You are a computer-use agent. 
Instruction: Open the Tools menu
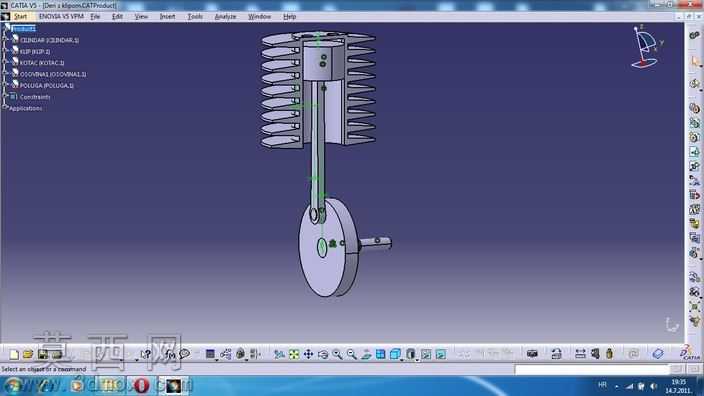[195, 17]
